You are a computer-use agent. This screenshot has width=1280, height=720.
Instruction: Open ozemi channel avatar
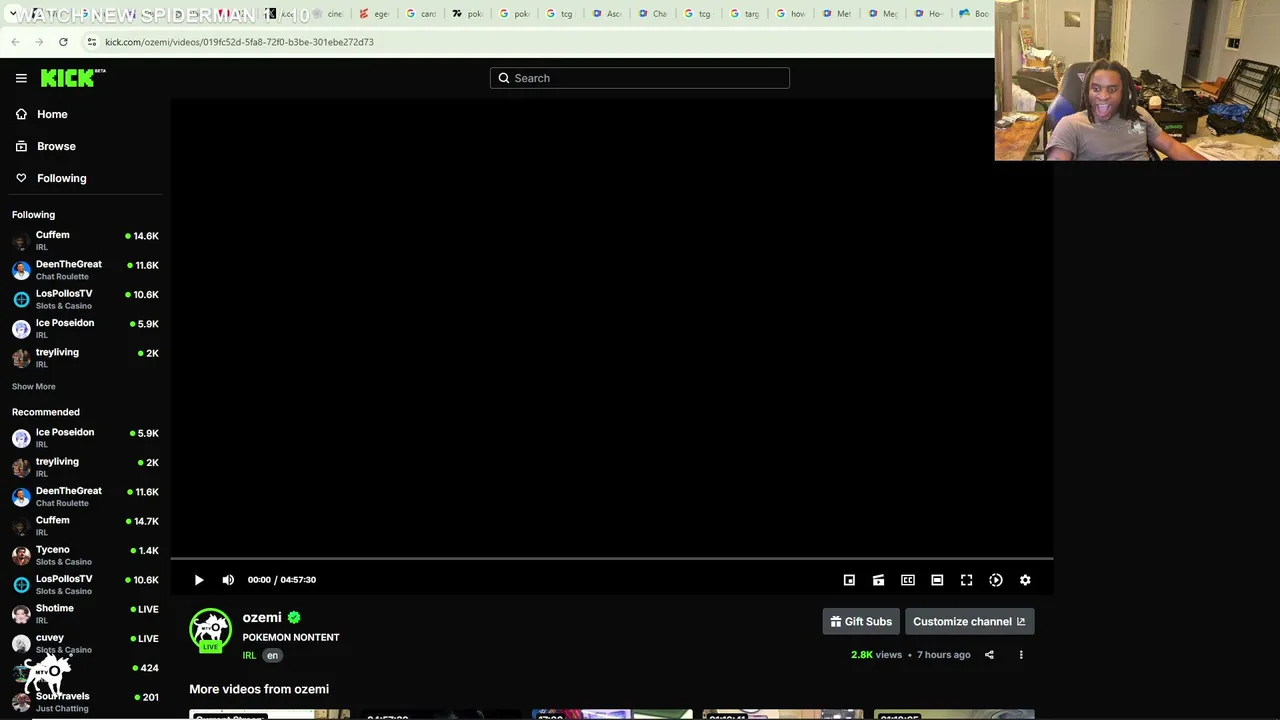tap(210, 630)
